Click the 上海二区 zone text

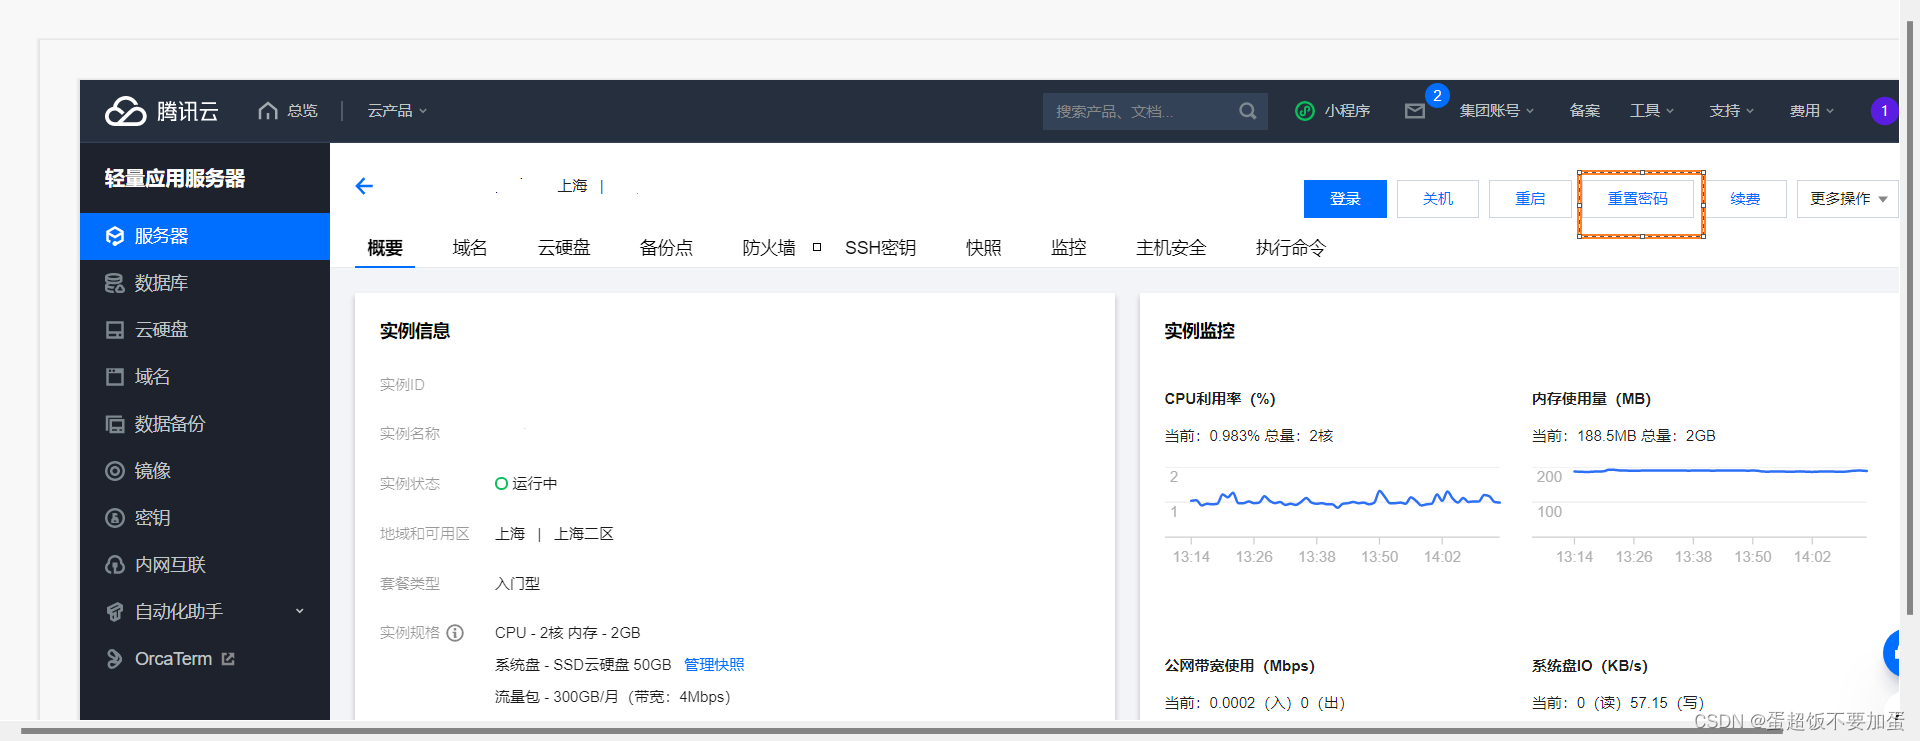tap(584, 534)
